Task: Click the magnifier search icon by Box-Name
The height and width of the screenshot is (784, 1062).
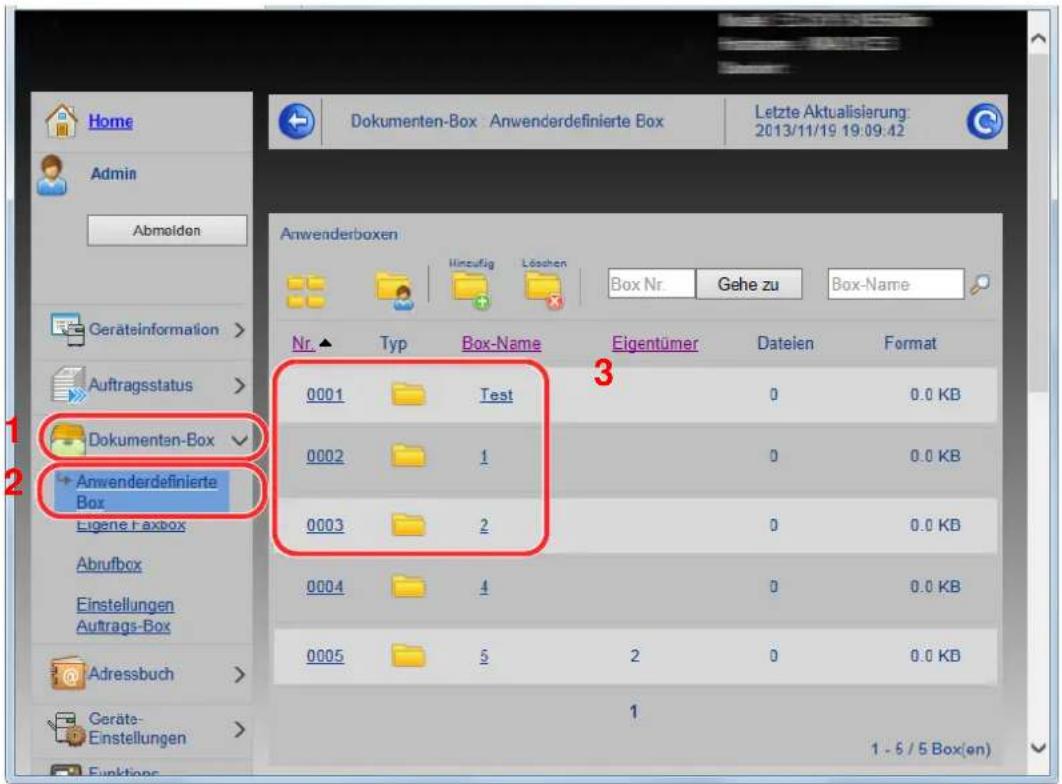Action: pyautogui.click(x=980, y=284)
